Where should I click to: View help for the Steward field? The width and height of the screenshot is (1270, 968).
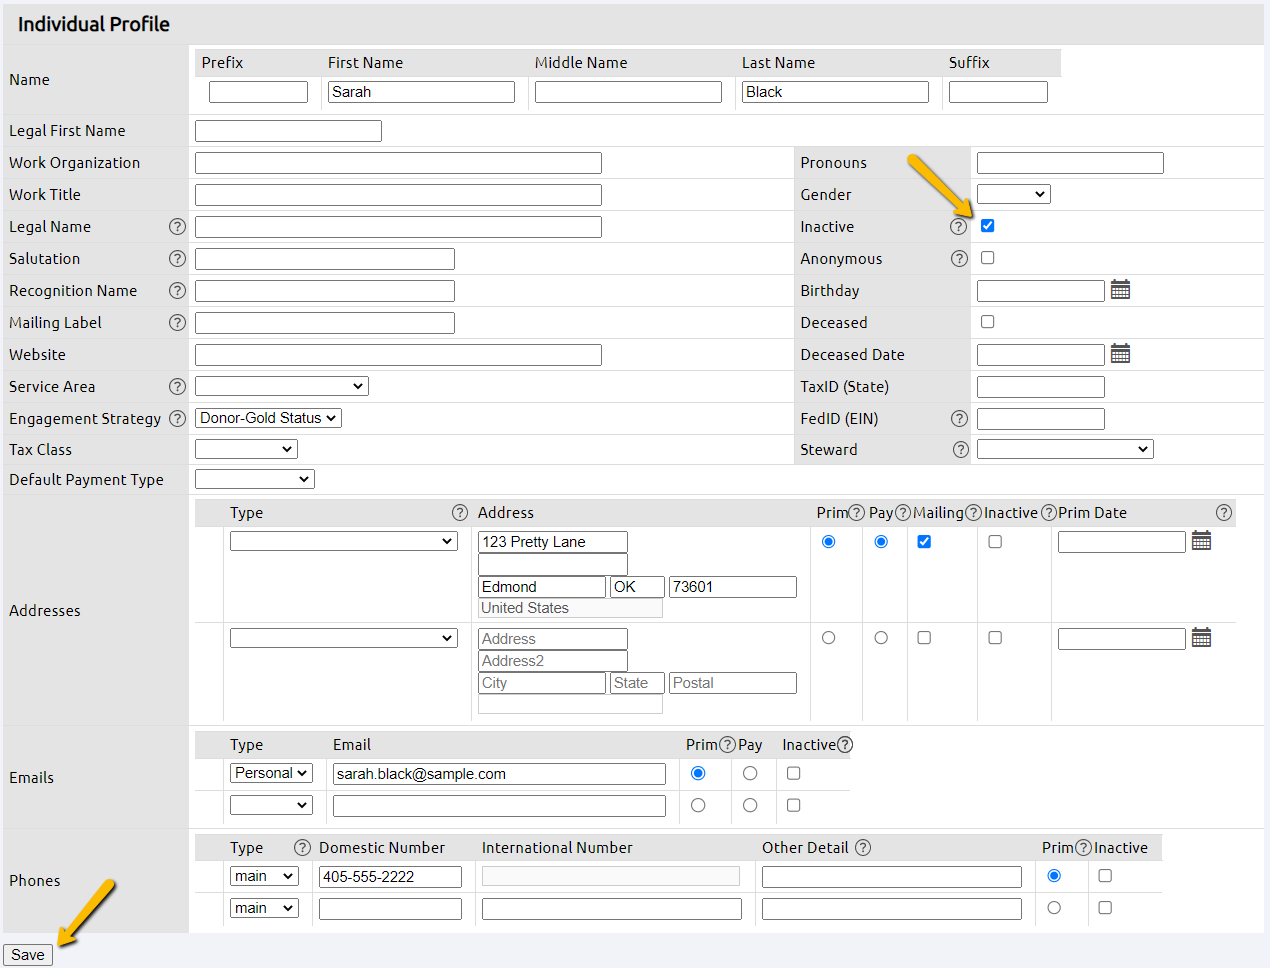coord(959,449)
